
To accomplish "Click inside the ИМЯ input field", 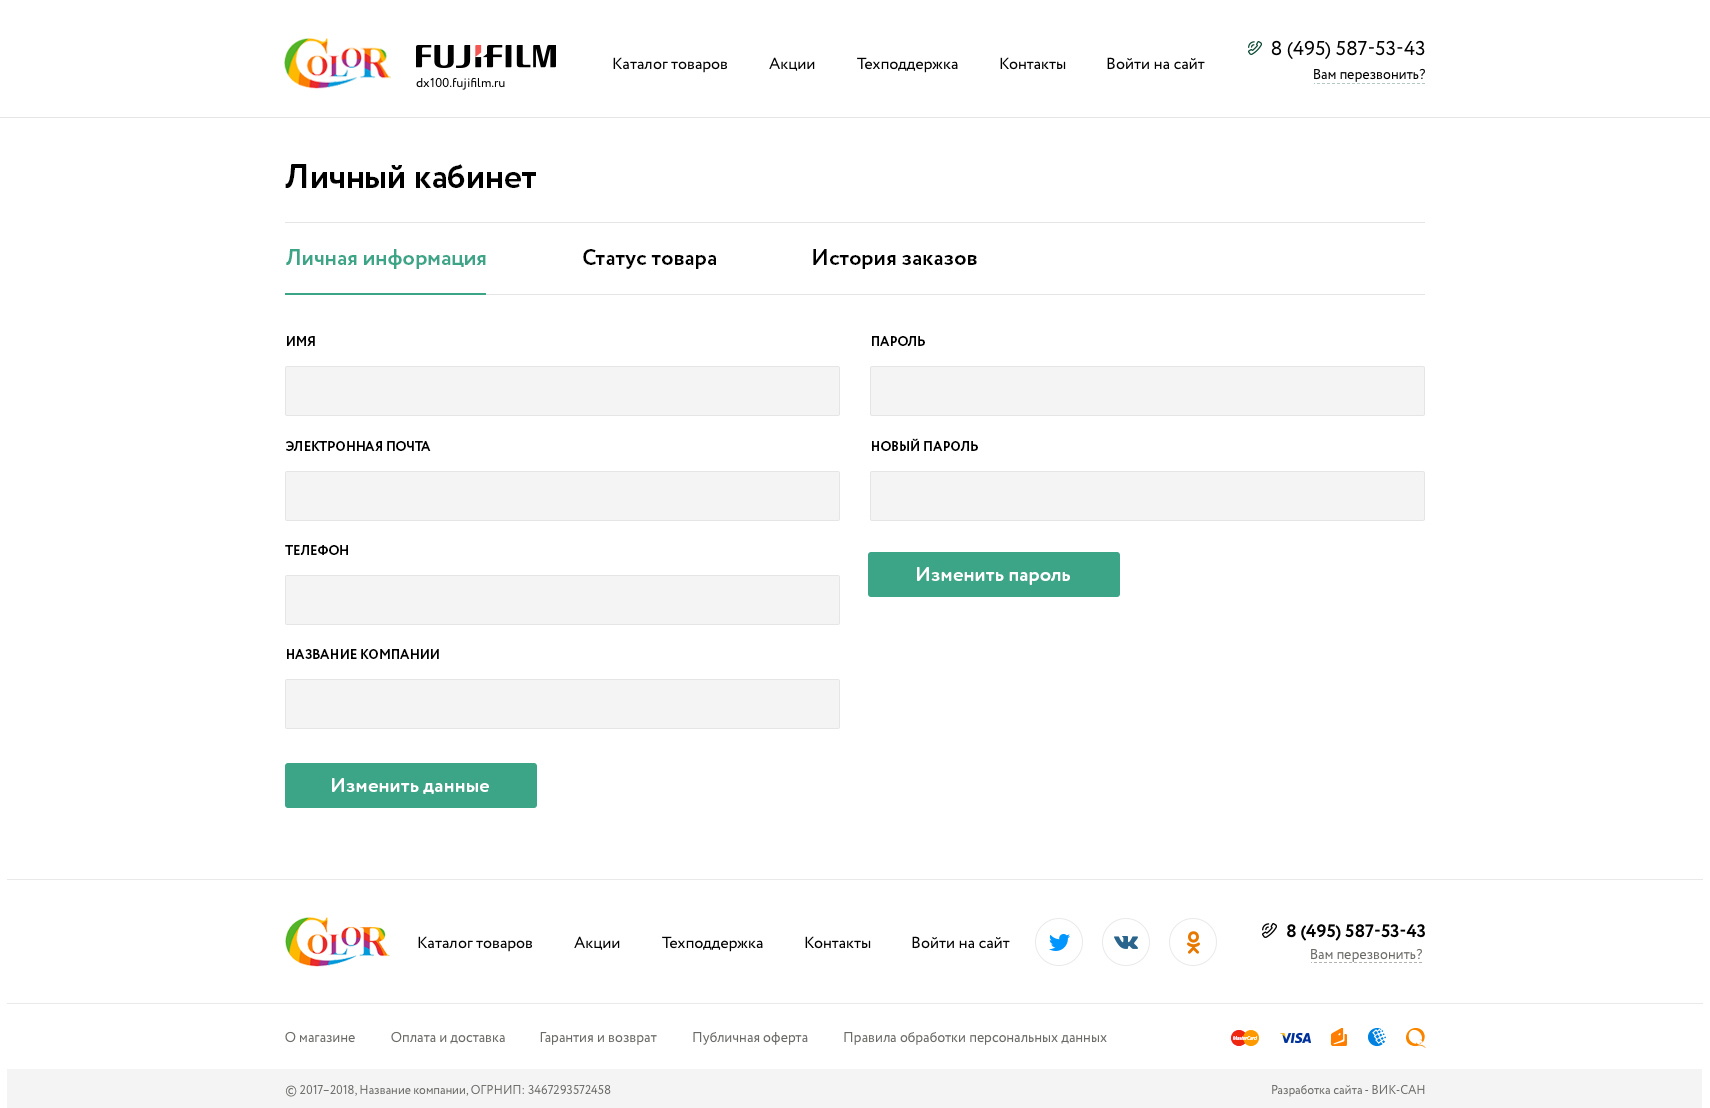I will (x=562, y=390).
